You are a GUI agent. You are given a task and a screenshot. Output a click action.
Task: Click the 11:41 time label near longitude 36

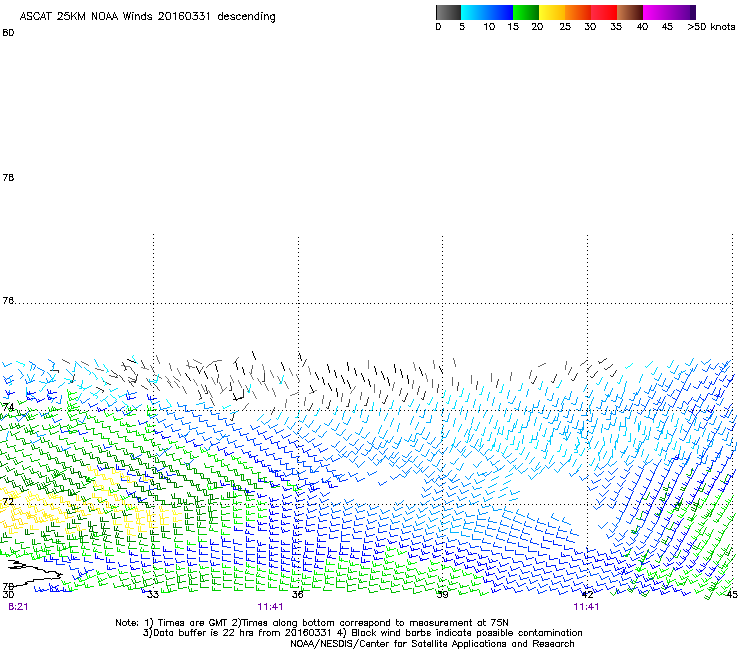tap(270, 607)
